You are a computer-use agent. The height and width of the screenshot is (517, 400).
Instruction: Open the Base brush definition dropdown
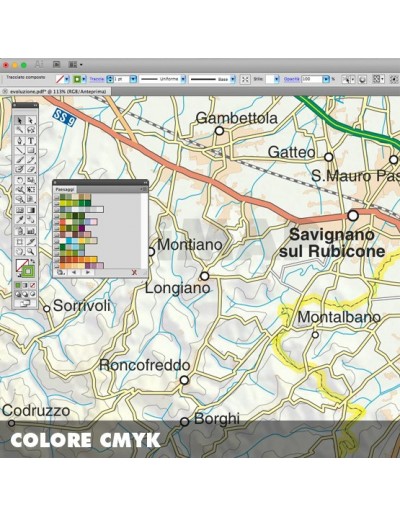(233, 79)
